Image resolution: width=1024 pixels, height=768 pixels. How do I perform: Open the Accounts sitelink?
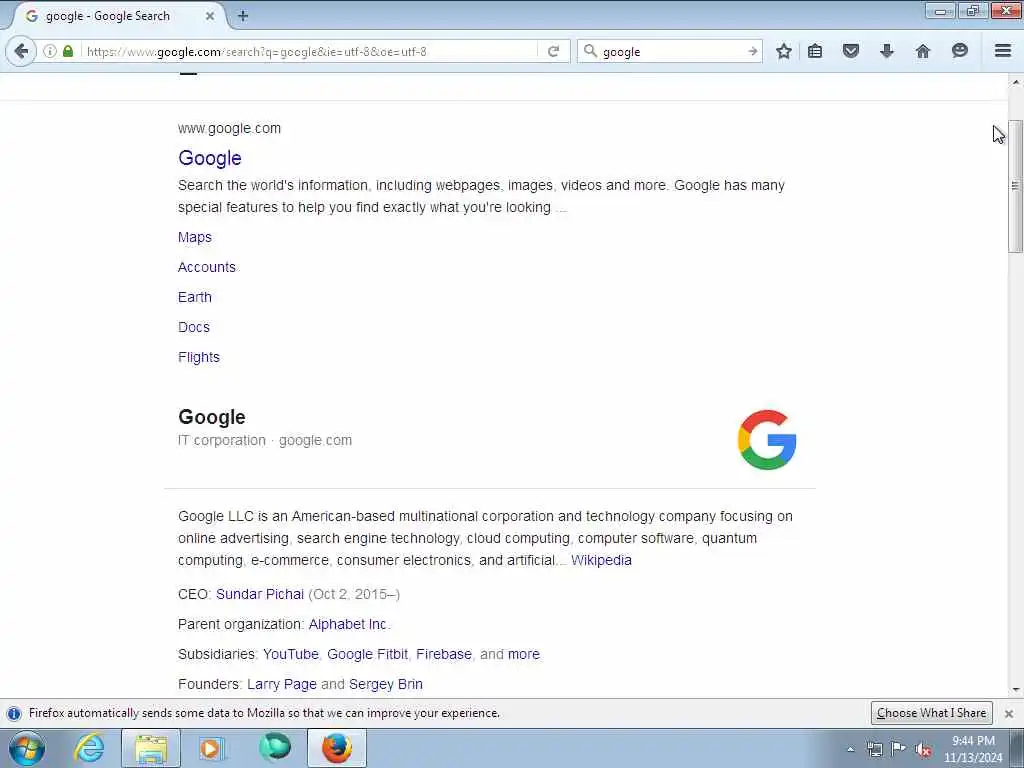(206, 267)
